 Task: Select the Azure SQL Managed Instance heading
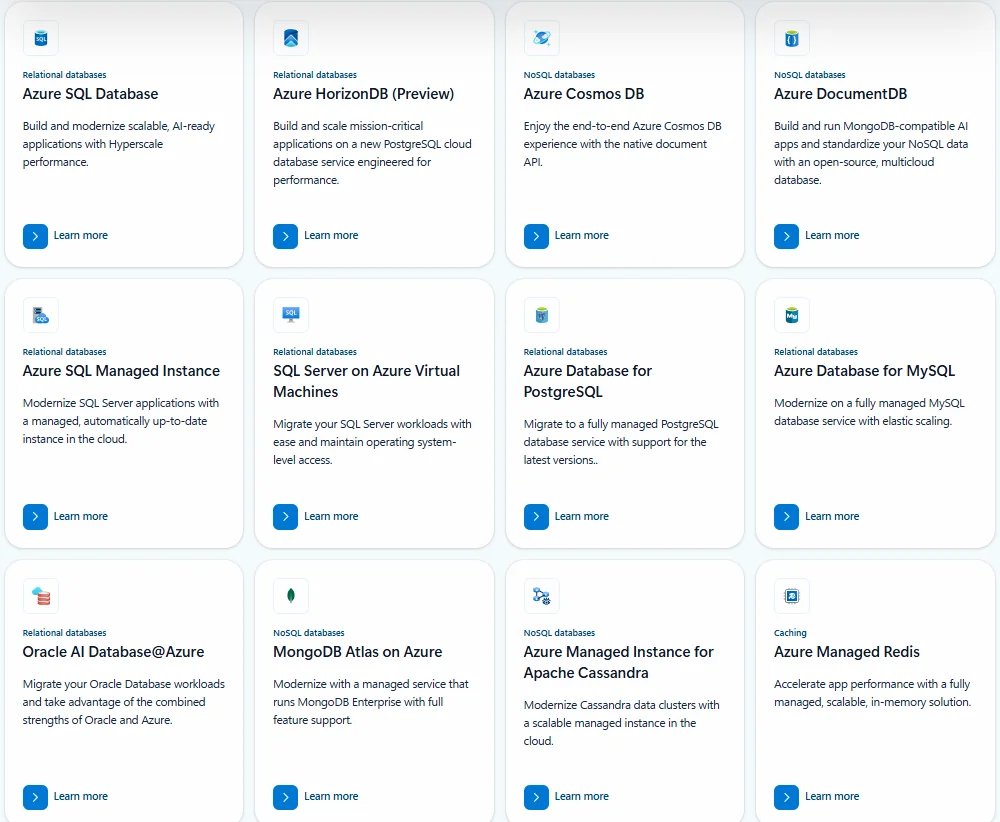121,371
